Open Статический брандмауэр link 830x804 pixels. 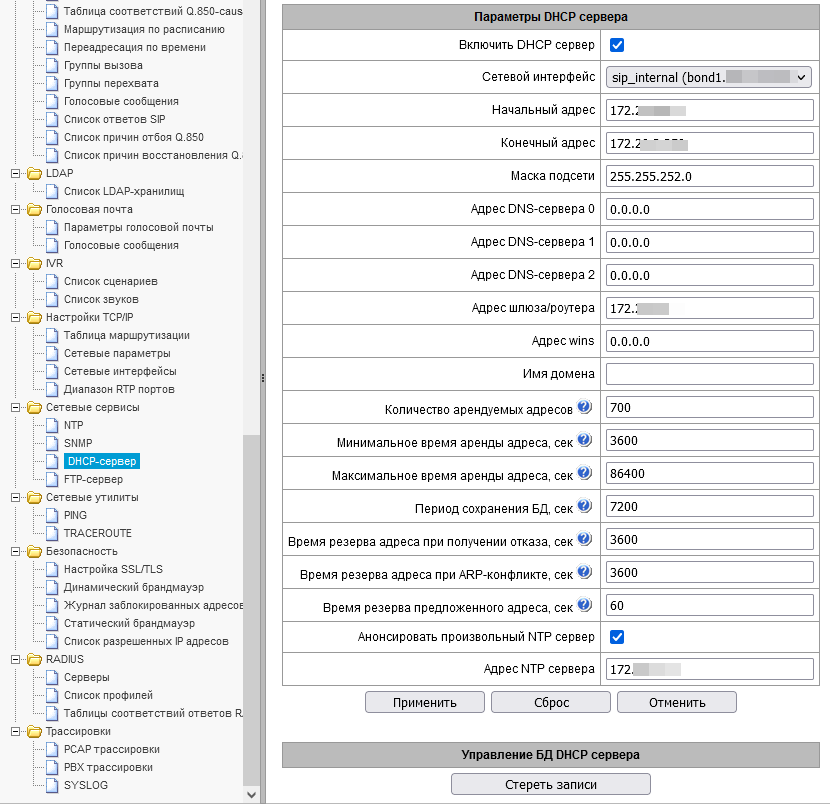129,623
